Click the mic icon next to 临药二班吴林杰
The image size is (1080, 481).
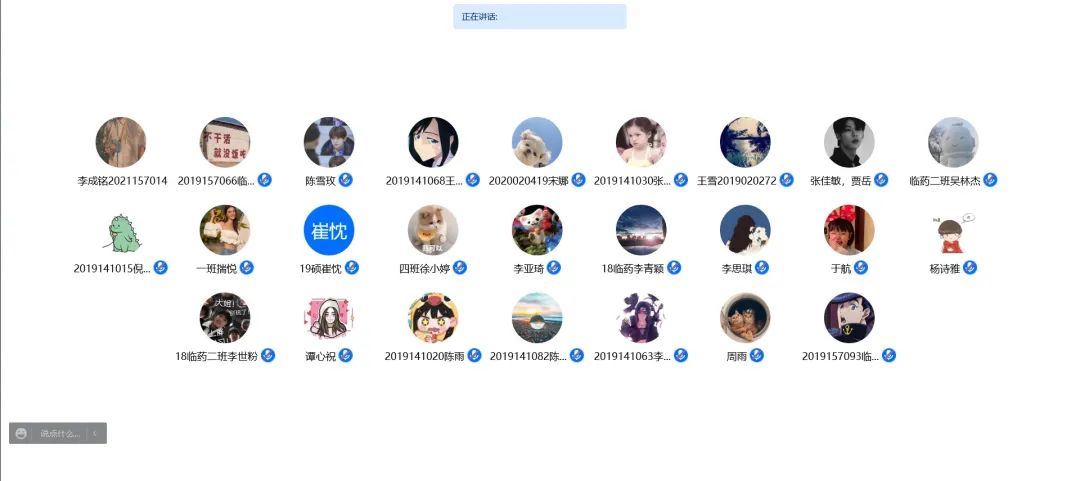(x=990, y=181)
